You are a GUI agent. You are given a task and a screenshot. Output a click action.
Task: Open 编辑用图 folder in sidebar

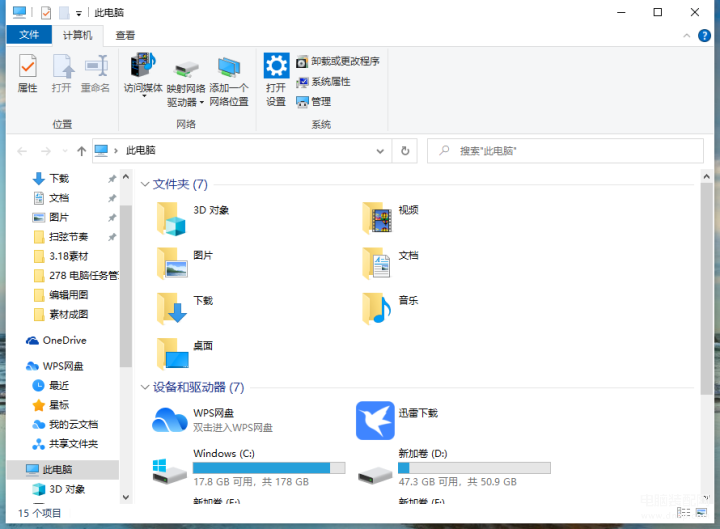pyautogui.click(x=68, y=295)
